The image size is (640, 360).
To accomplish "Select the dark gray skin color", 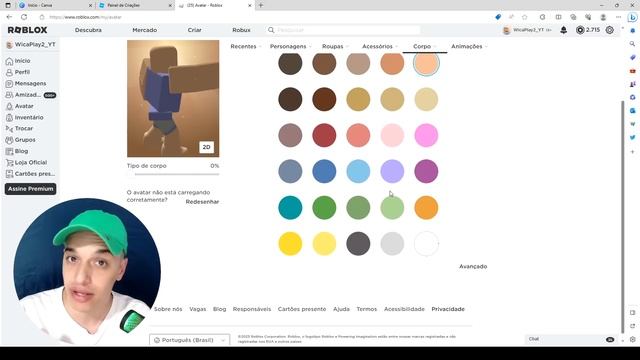I will [x=358, y=244].
